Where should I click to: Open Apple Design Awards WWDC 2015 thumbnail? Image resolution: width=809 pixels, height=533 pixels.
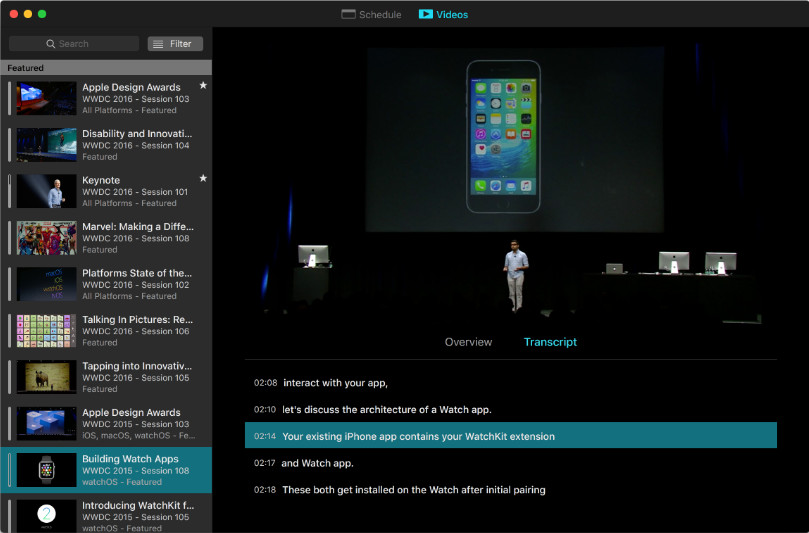(x=46, y=423)
